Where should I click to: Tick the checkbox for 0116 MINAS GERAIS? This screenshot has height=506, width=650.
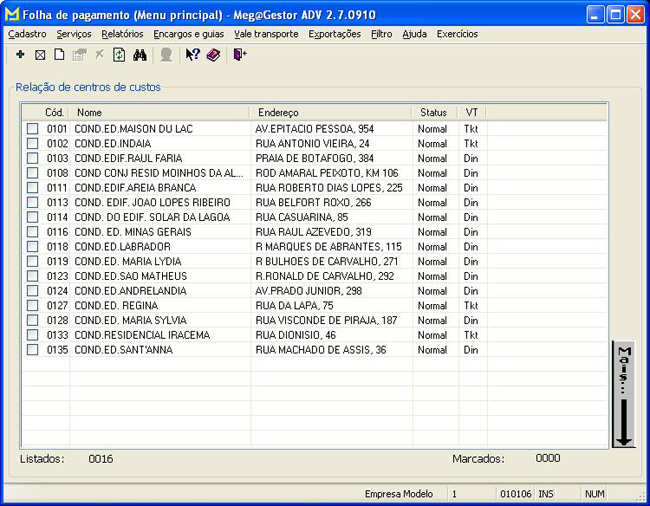pos(32,232)
